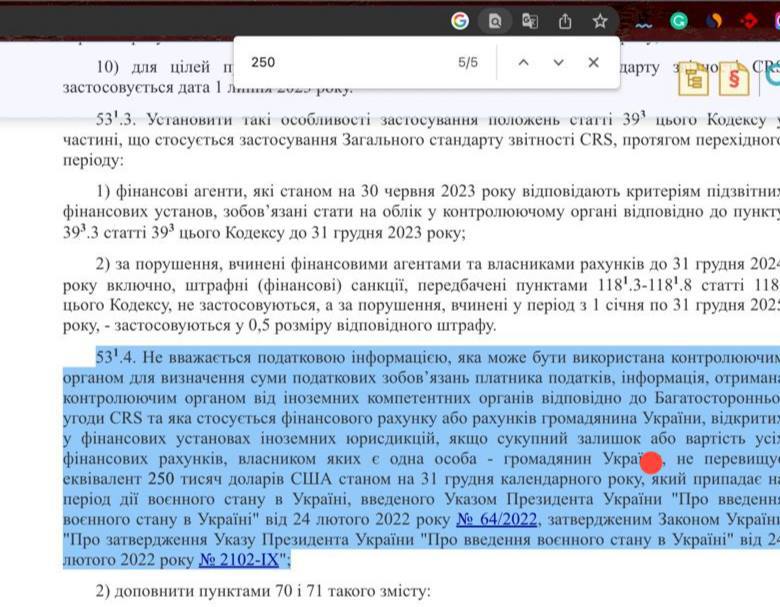780x607 pixels.
Task: Click the find-in-page search icon
Action: coord(494,20)
